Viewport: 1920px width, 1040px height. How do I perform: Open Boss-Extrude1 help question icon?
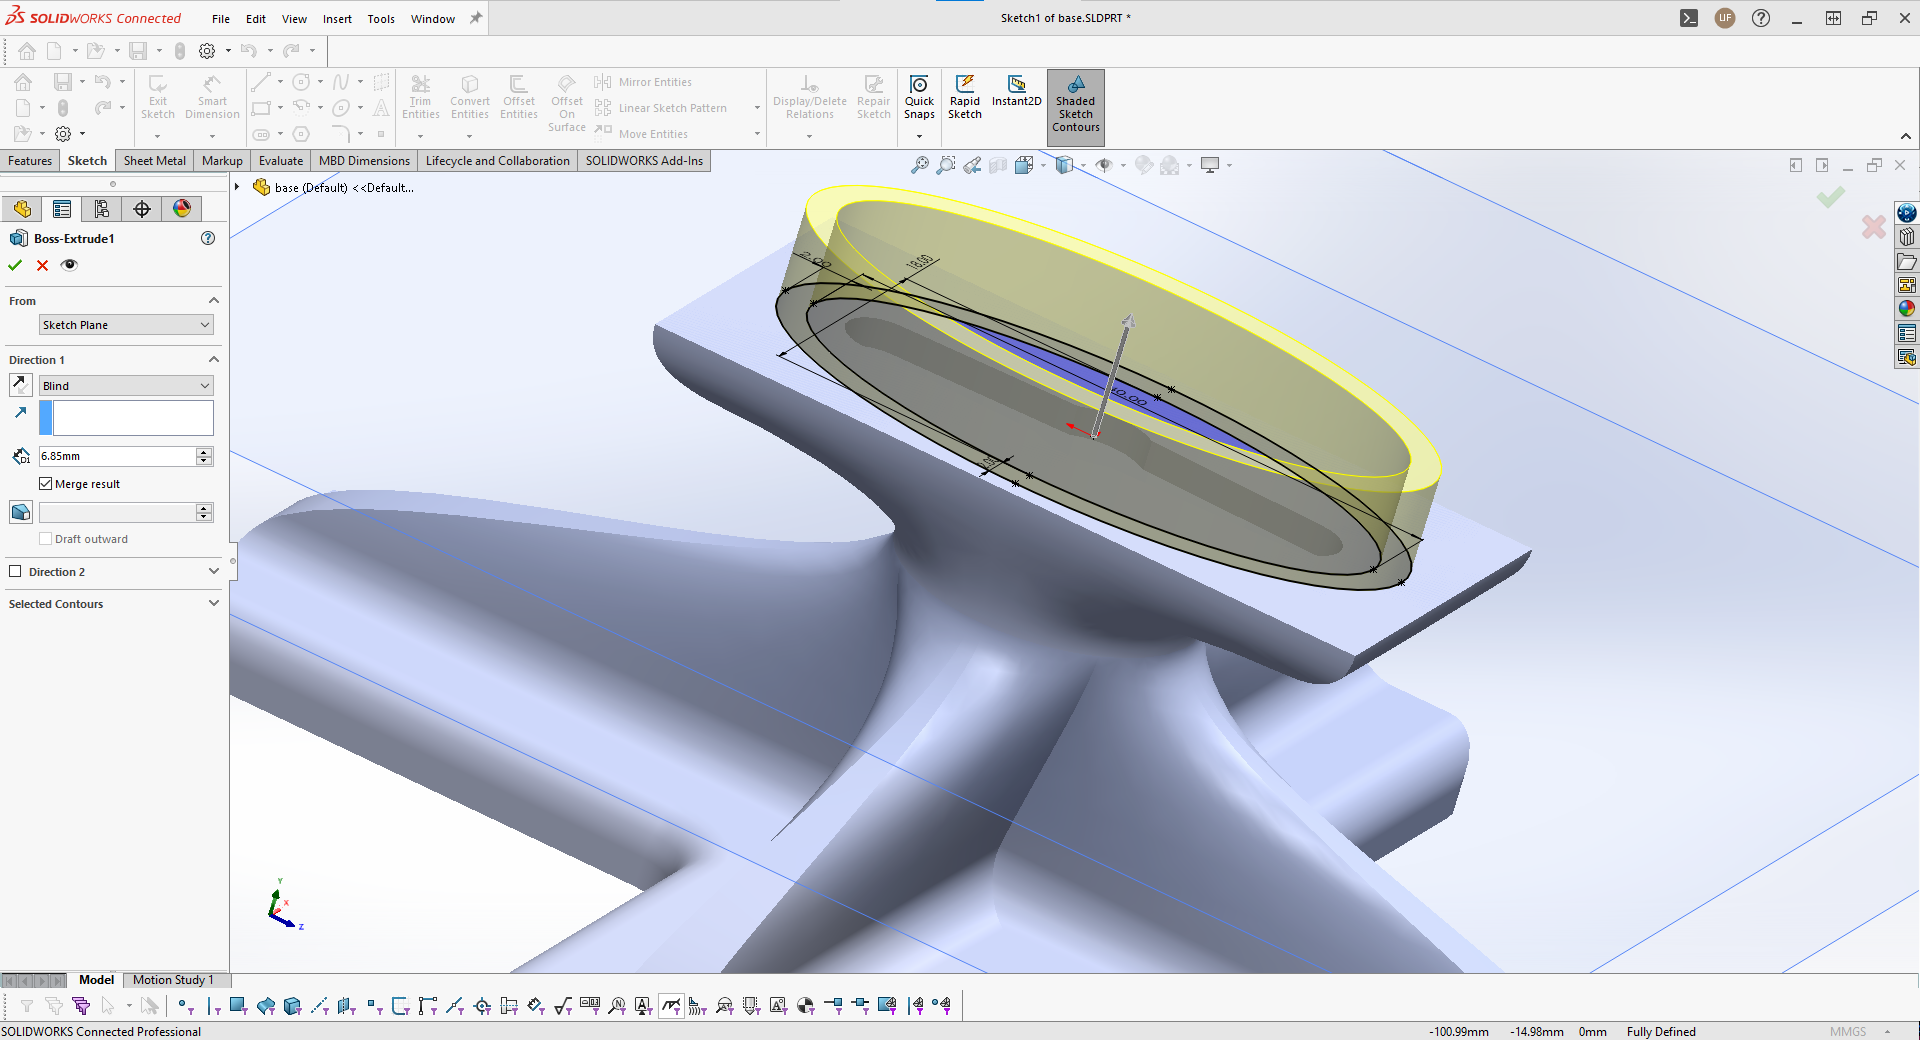coord(208,238)
